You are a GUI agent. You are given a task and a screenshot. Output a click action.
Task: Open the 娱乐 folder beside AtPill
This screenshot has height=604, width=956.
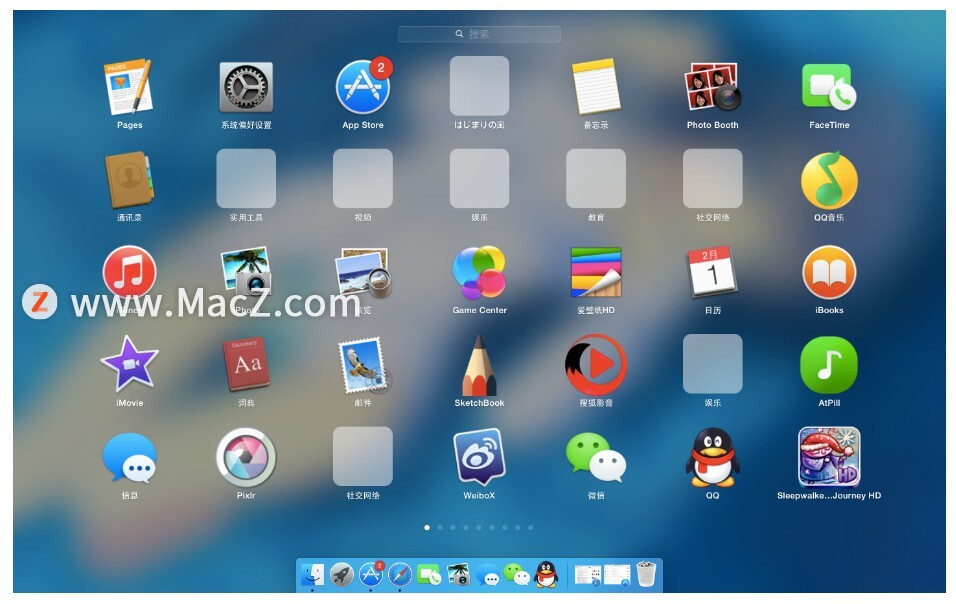coord(712,364)
